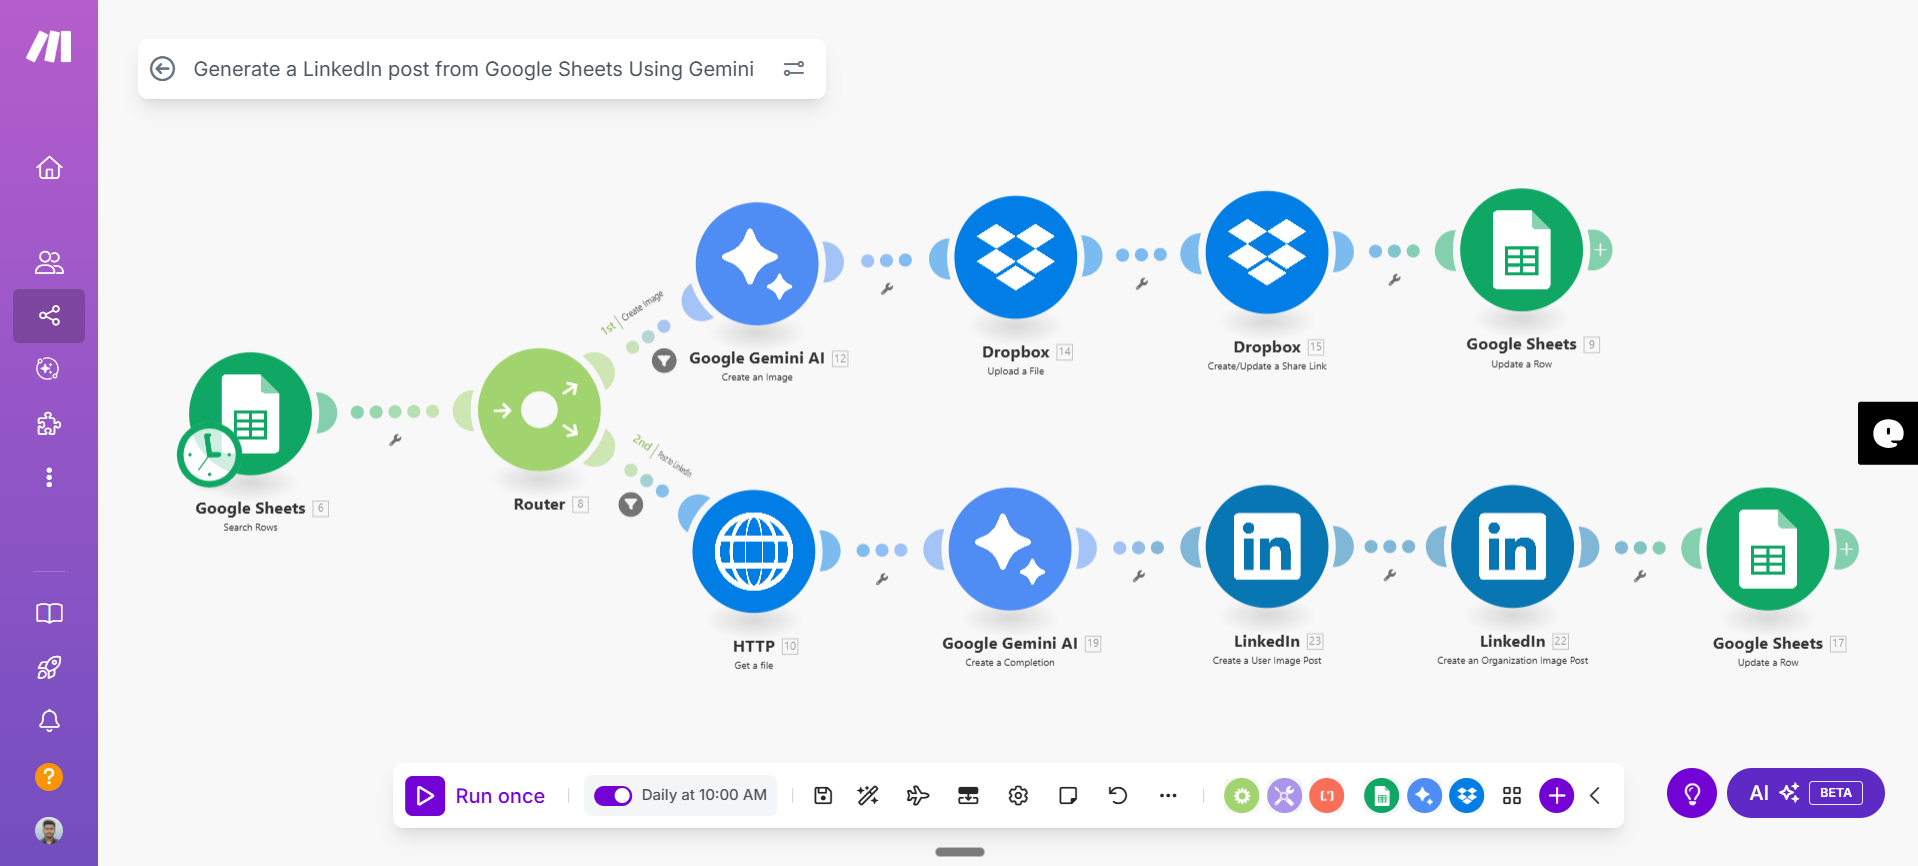Click the Auto-align magic wand icon
The width and height of the screenshot is (1918, 866).
[868, 796]
